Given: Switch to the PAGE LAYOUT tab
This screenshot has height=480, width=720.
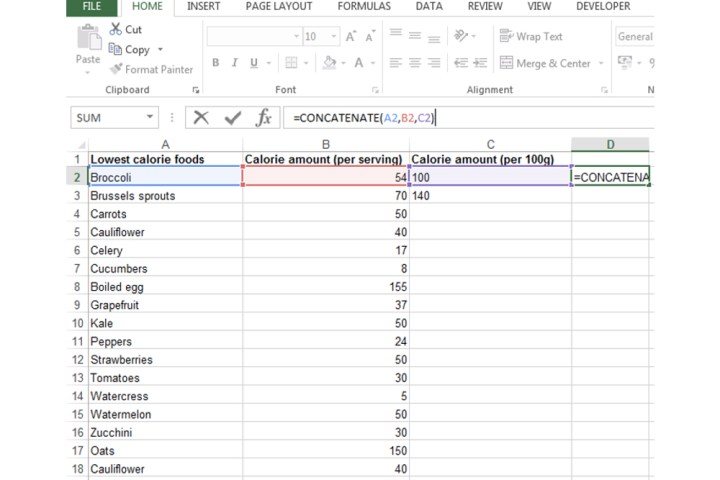Looking at the screenshot, I should pos(279,6).
